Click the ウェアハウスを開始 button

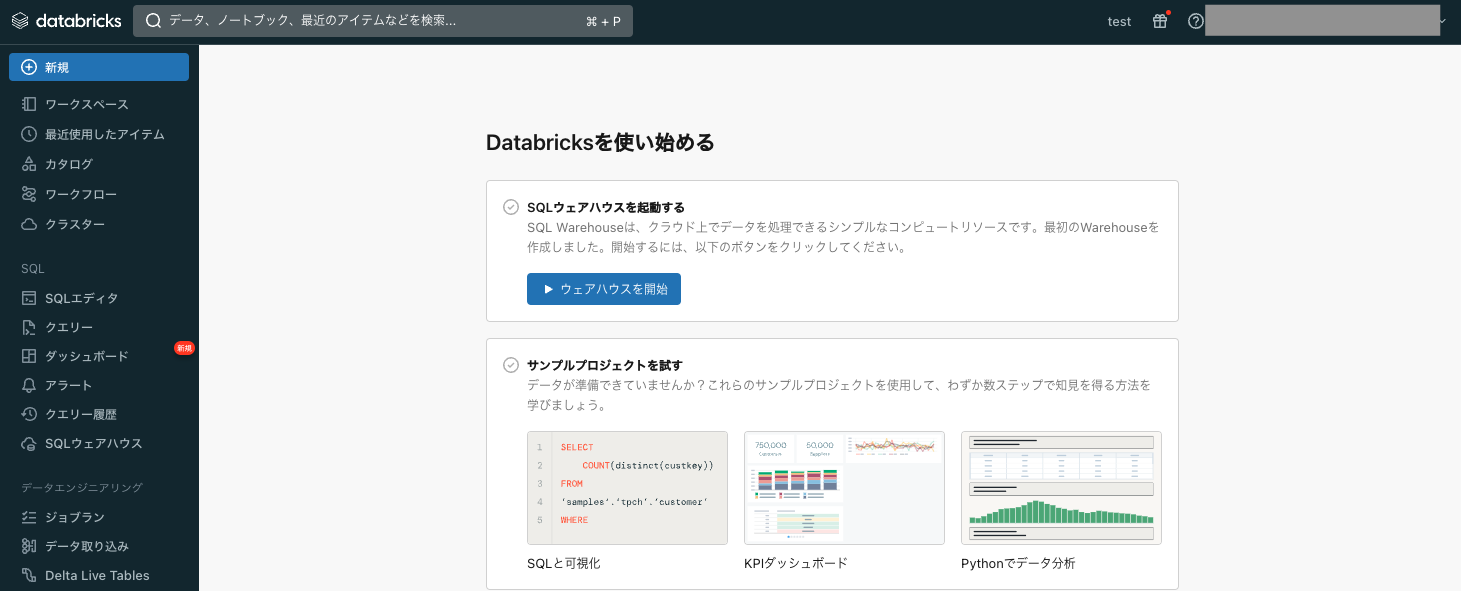[604, 288]
